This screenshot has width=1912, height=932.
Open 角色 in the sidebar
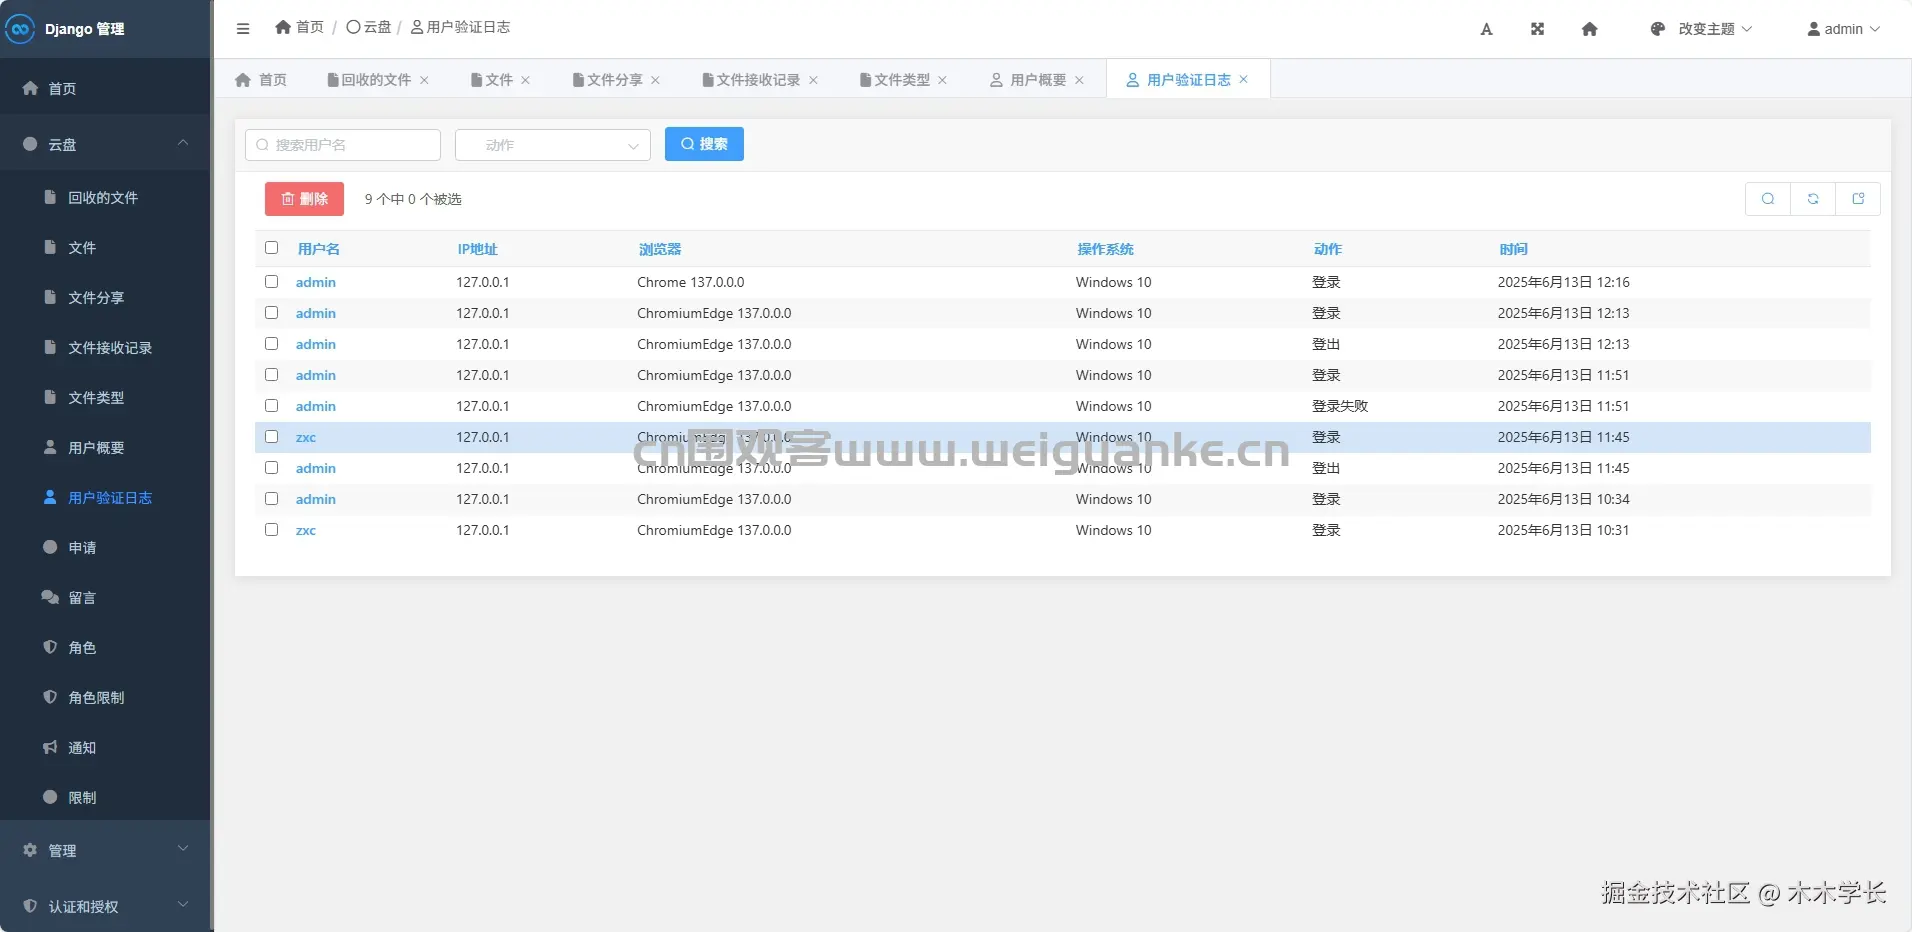click(x=105, y=648)
